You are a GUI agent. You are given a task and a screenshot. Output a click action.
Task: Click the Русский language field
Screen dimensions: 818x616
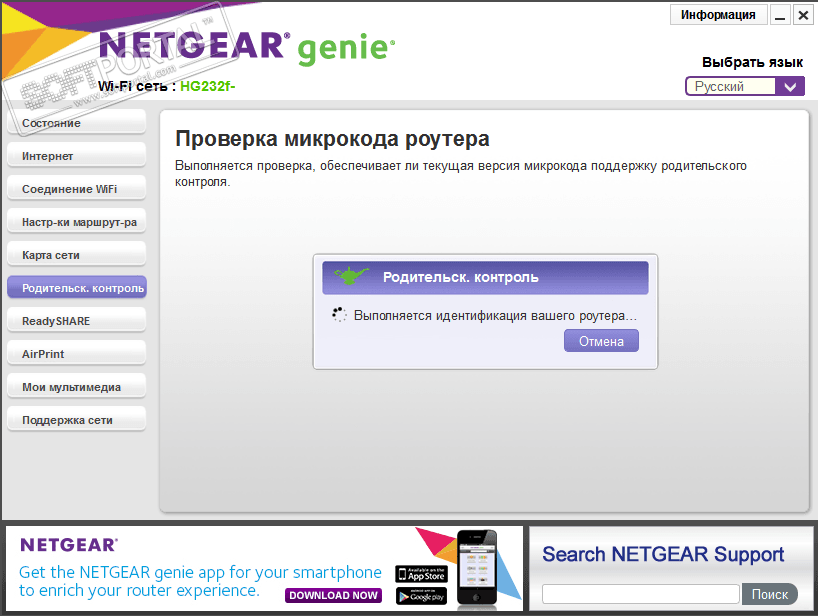(x=731, y=86)
